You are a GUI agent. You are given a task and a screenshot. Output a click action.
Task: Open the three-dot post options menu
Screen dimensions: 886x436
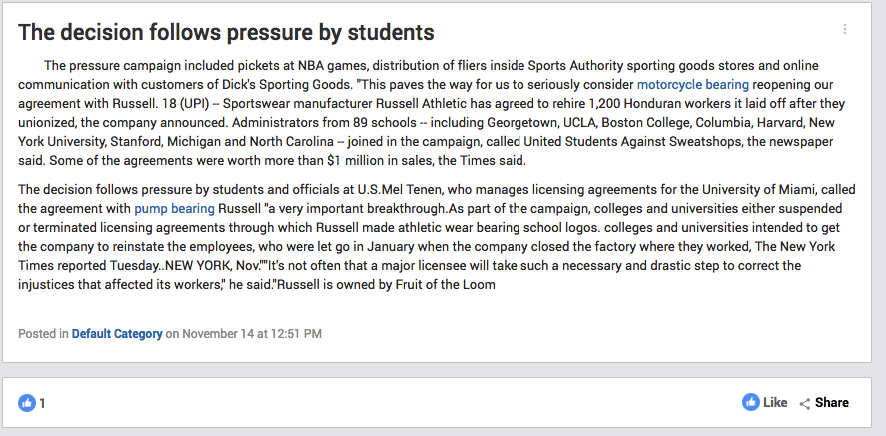tap(845, 29)
